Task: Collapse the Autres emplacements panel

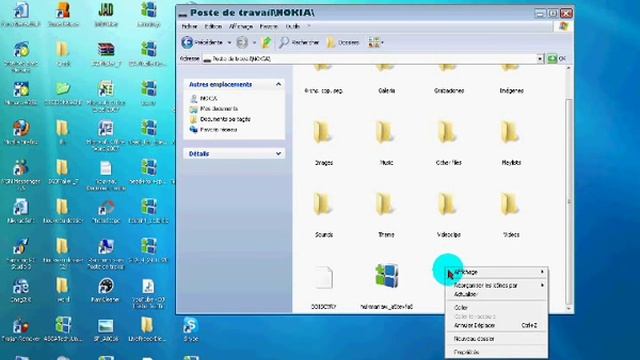Action: tap(278, 84)
